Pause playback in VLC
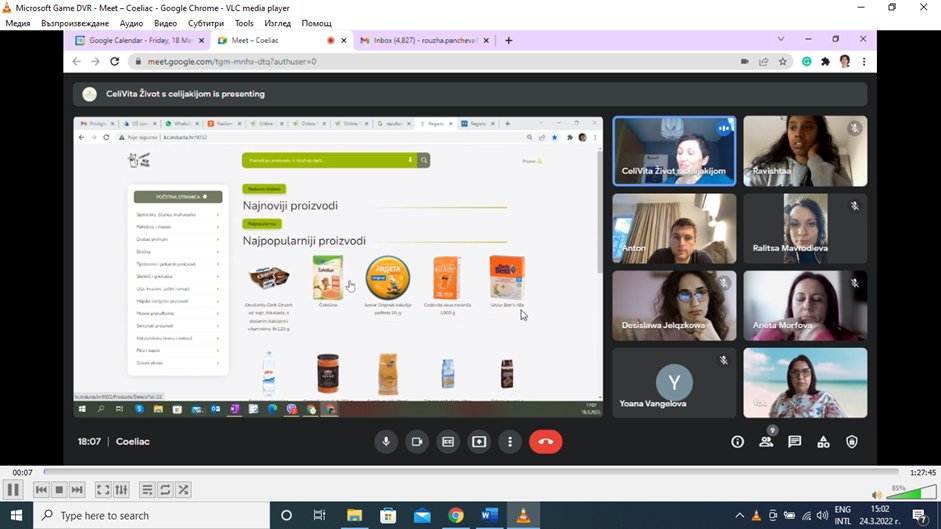This screenshot has height=529, width=941. [x=13, y=490]
